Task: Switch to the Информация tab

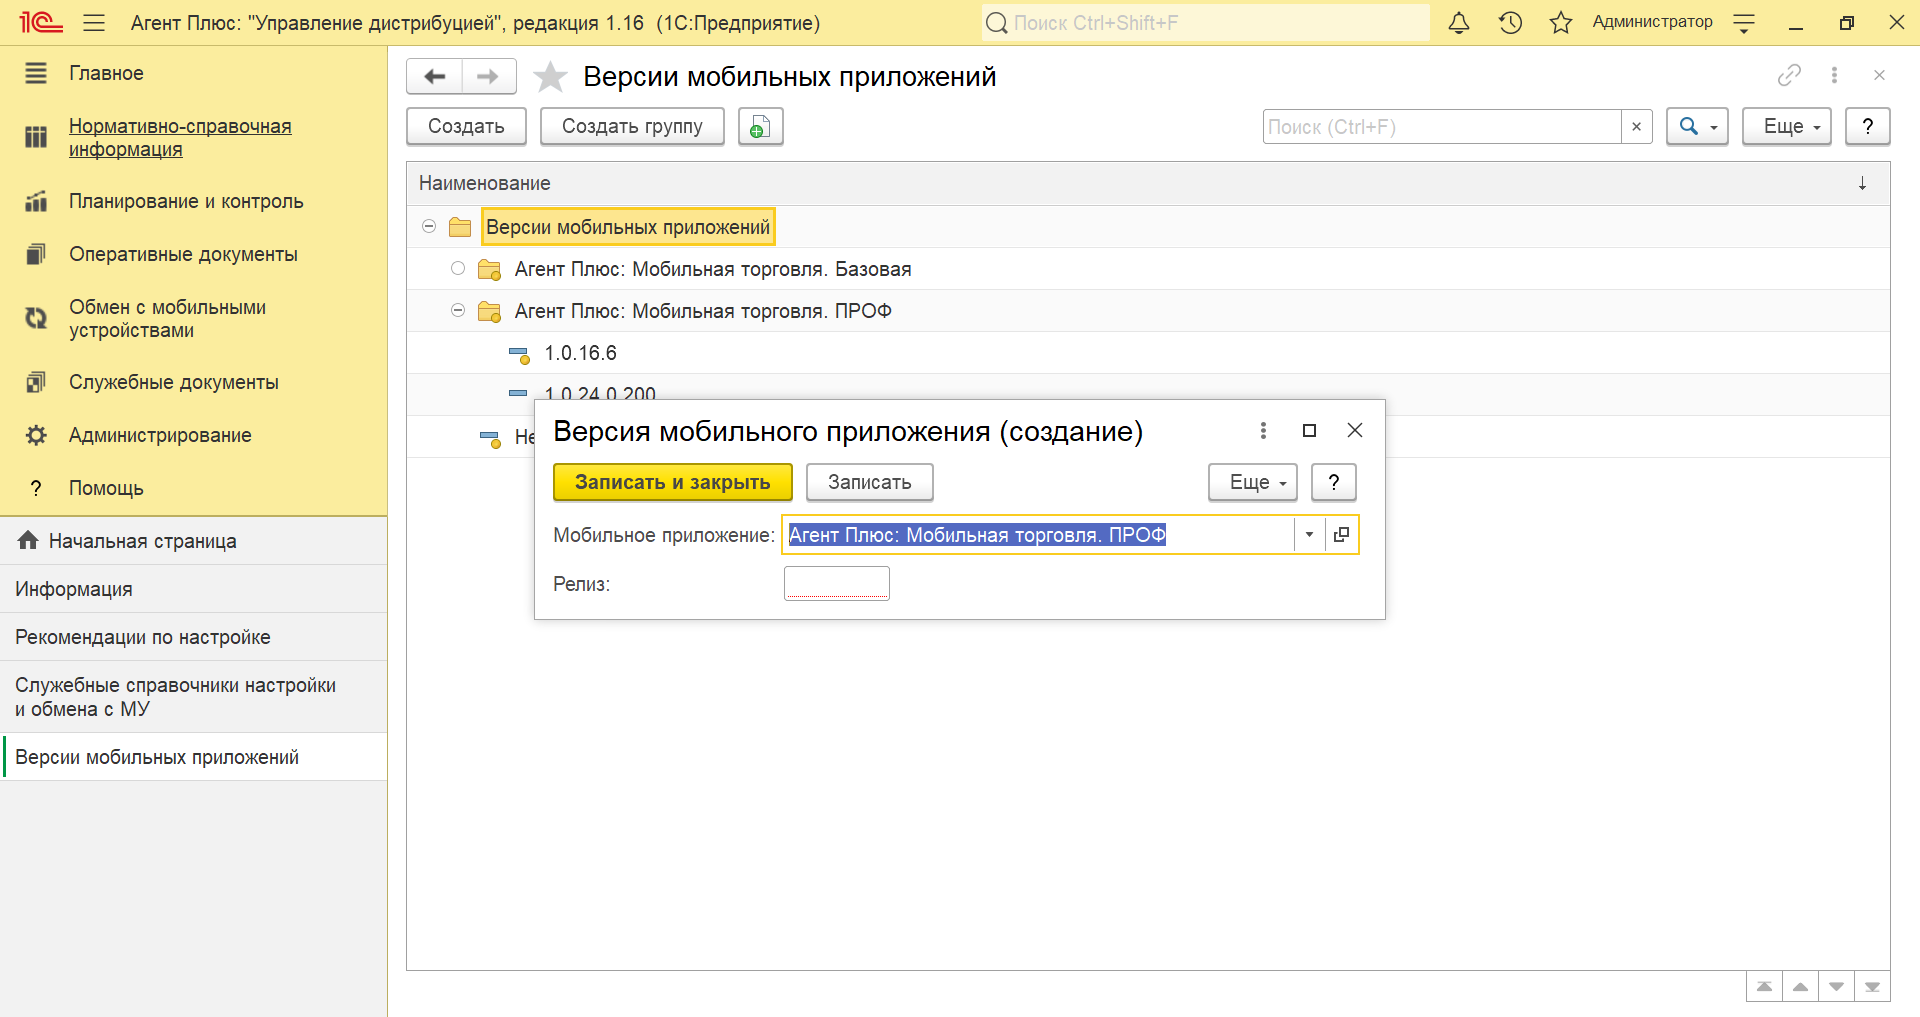Action: click(x=194, y=589)
